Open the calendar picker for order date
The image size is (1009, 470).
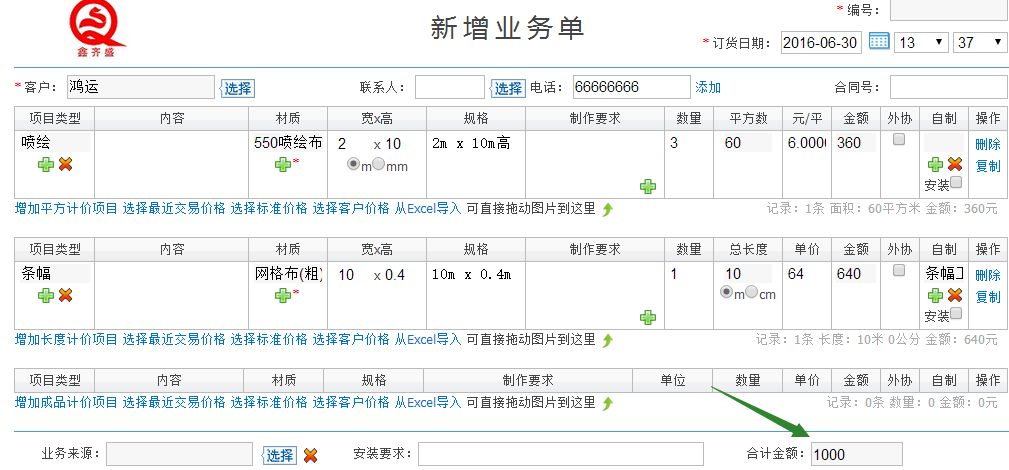pos(879,42)
